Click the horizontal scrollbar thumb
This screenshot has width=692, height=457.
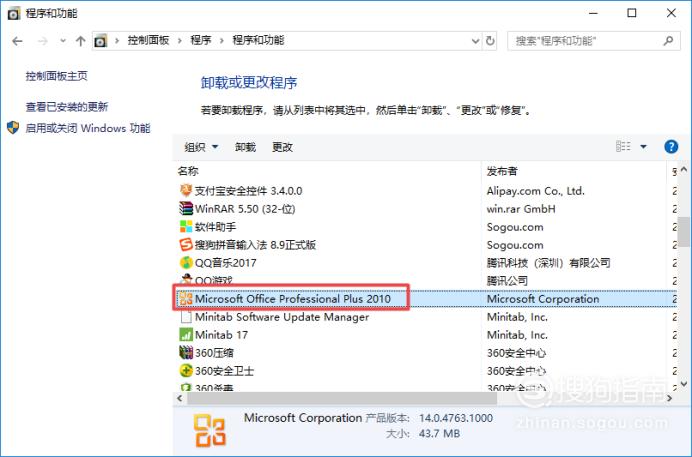coord(342,398)
